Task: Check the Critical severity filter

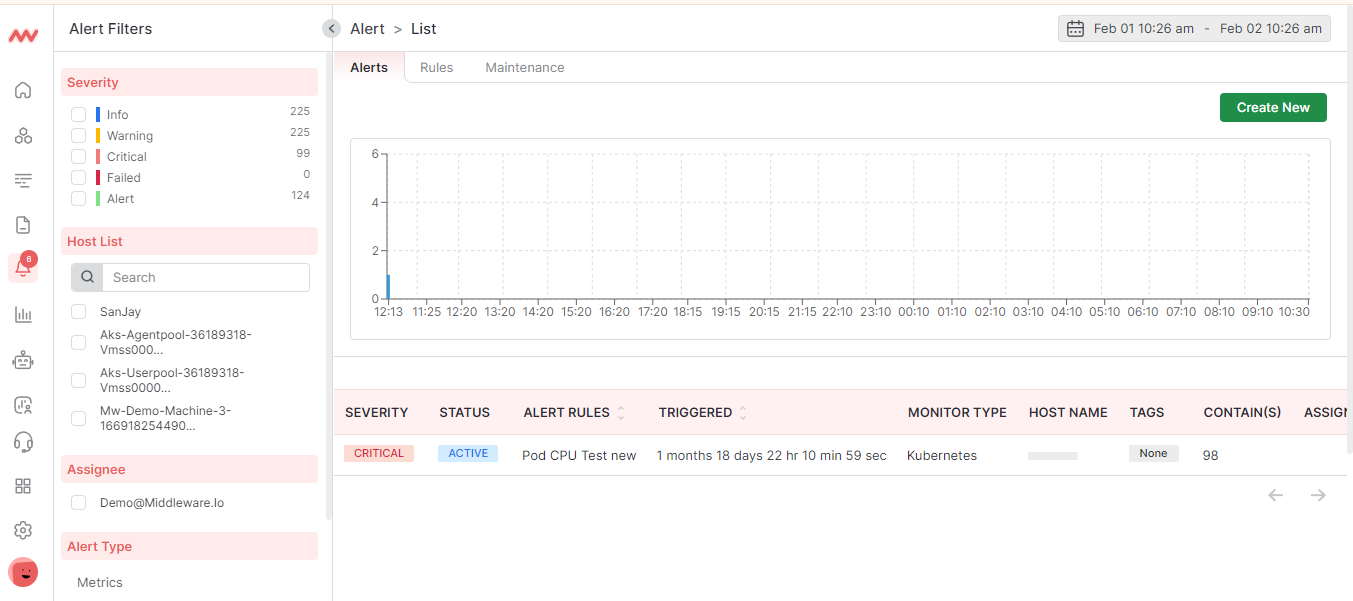Action: click(78, 156)
